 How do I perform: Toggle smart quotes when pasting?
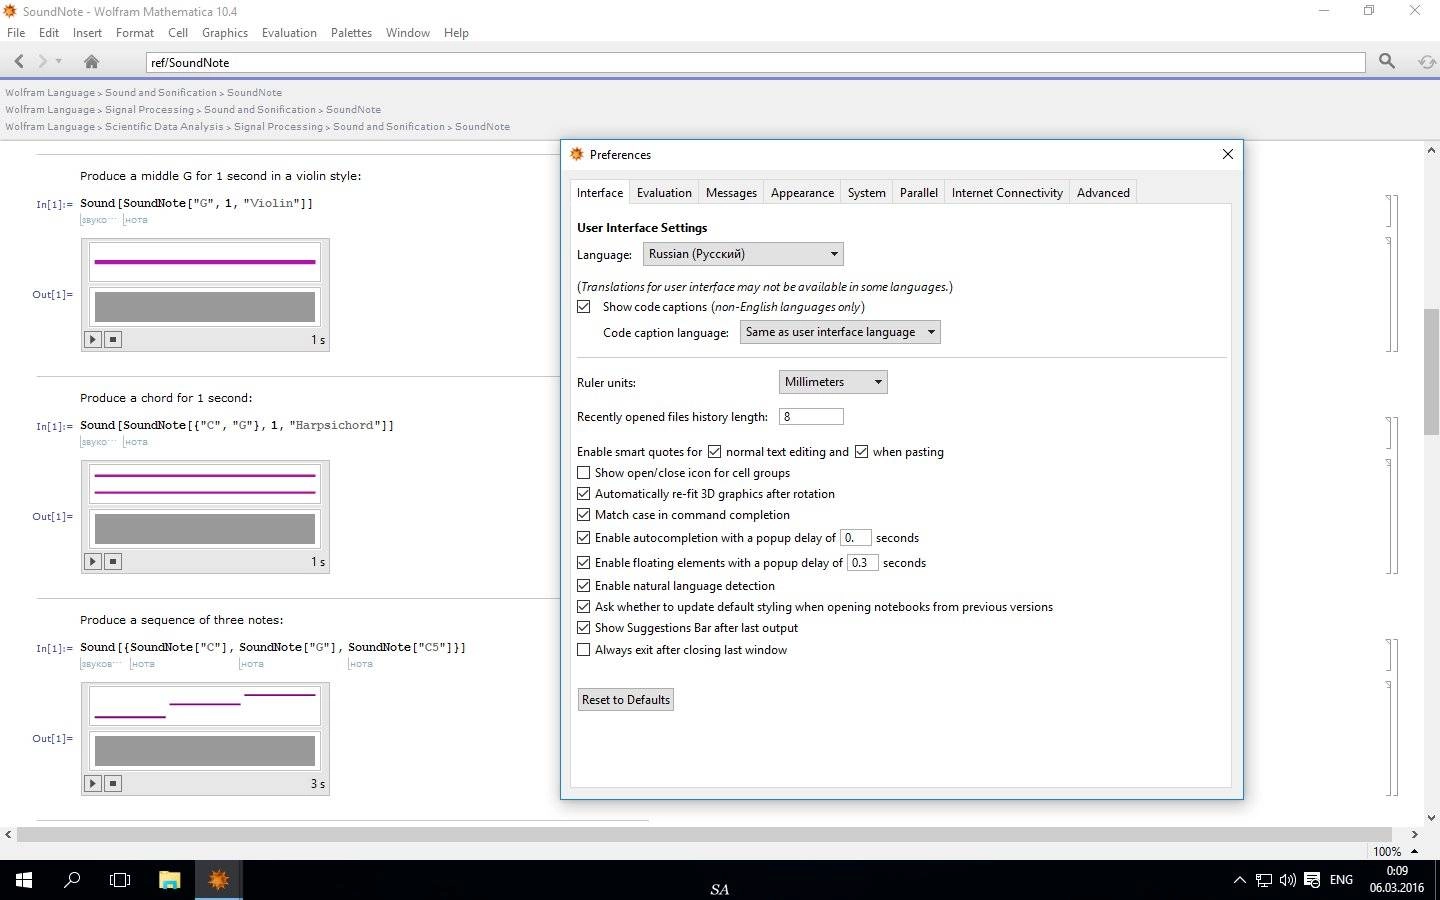click(x=861, y=452)
